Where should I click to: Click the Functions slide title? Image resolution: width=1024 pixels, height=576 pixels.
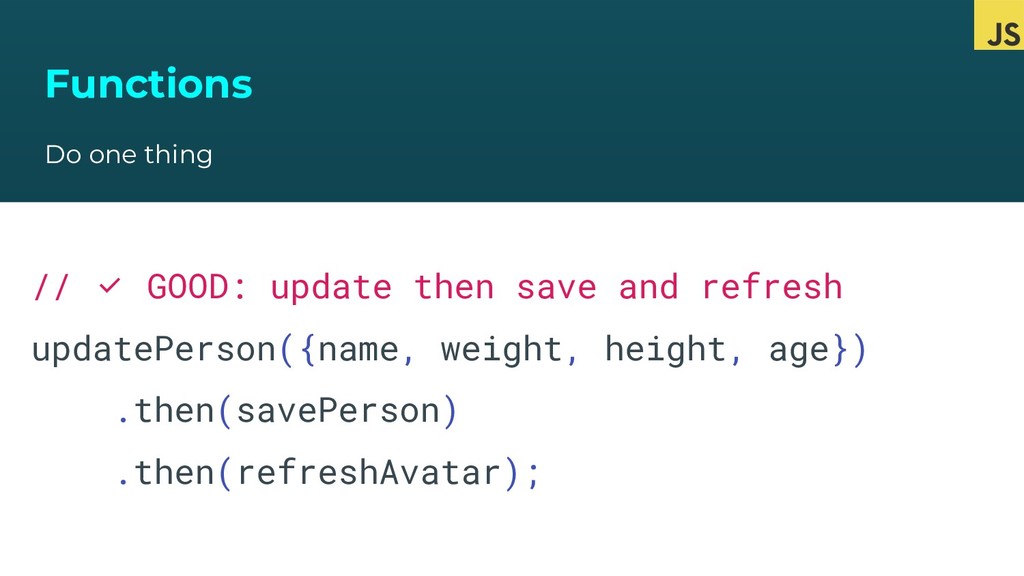149,84
